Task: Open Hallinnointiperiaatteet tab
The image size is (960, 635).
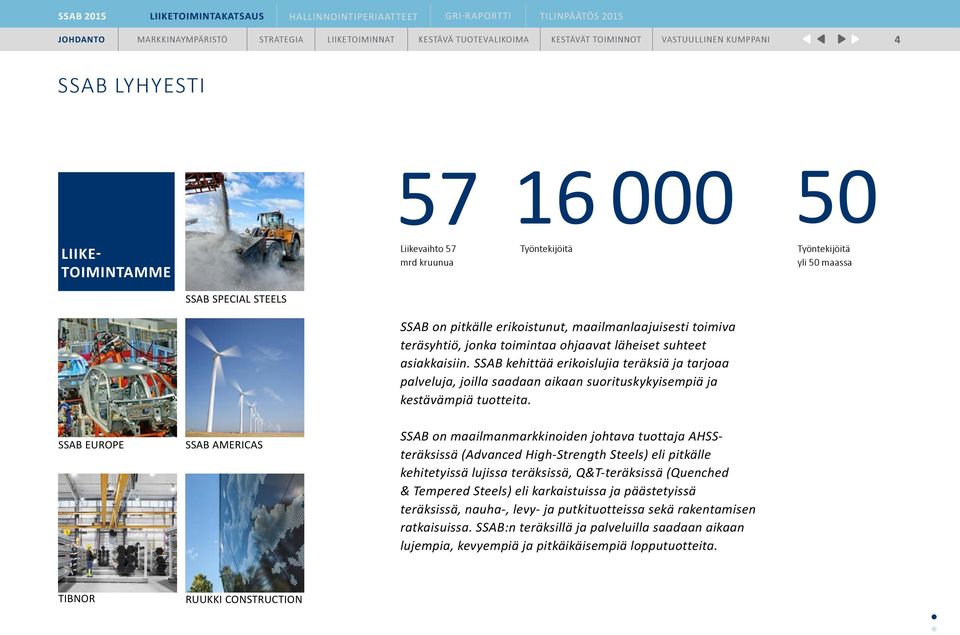Action: click(353, 17)
